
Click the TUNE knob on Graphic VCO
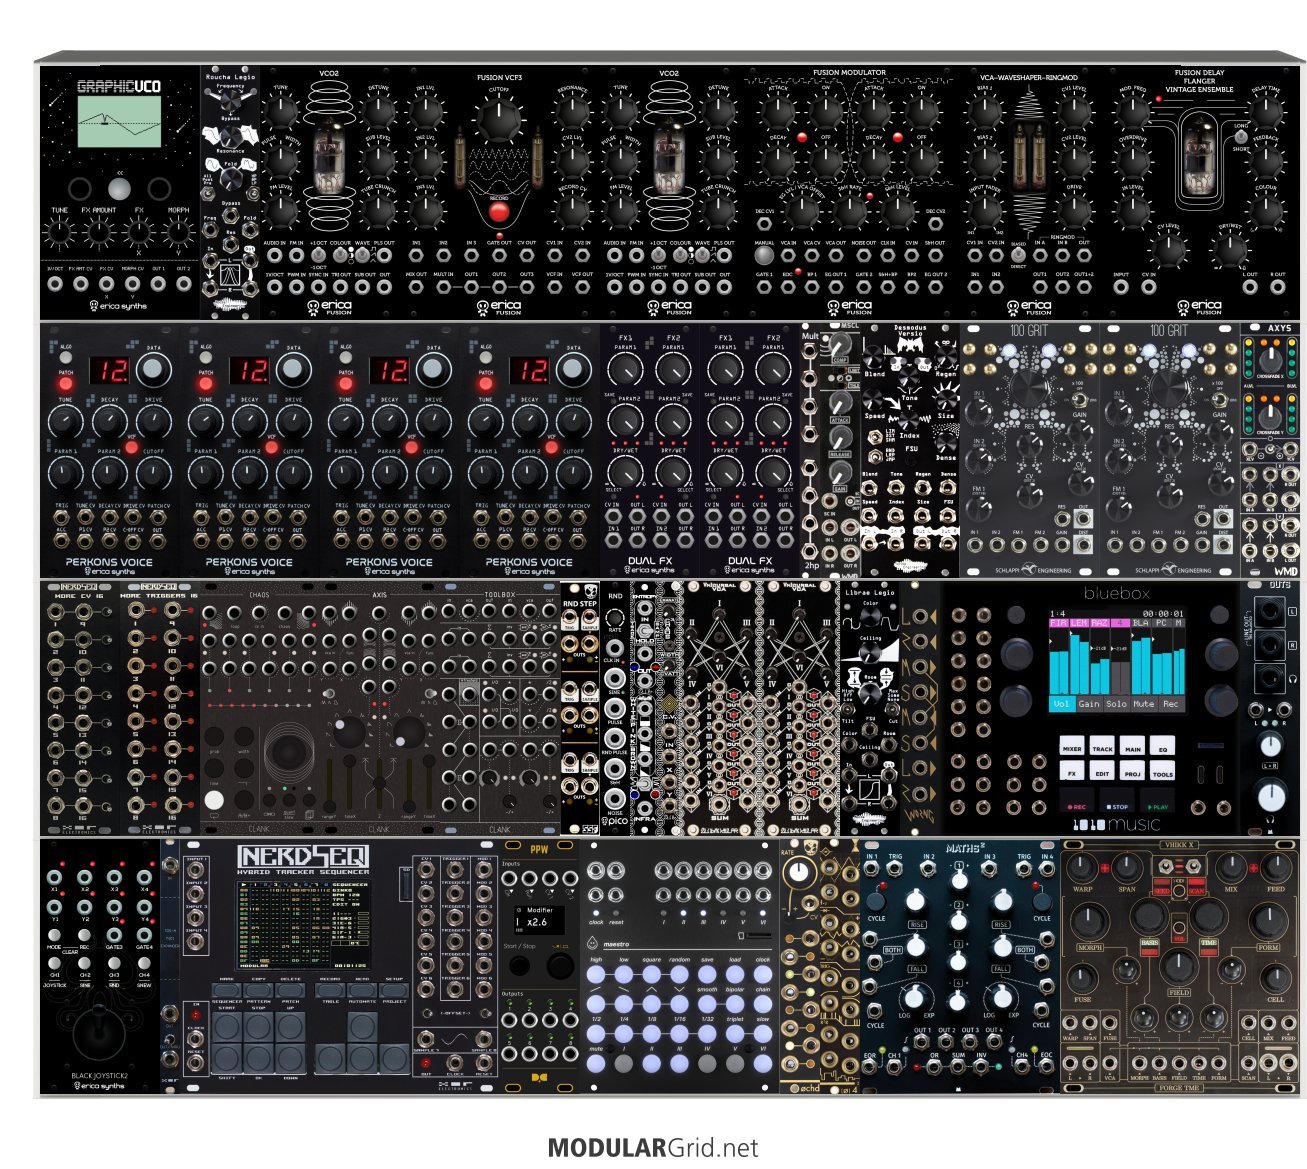pyautogui.click(x=60, y=233)
